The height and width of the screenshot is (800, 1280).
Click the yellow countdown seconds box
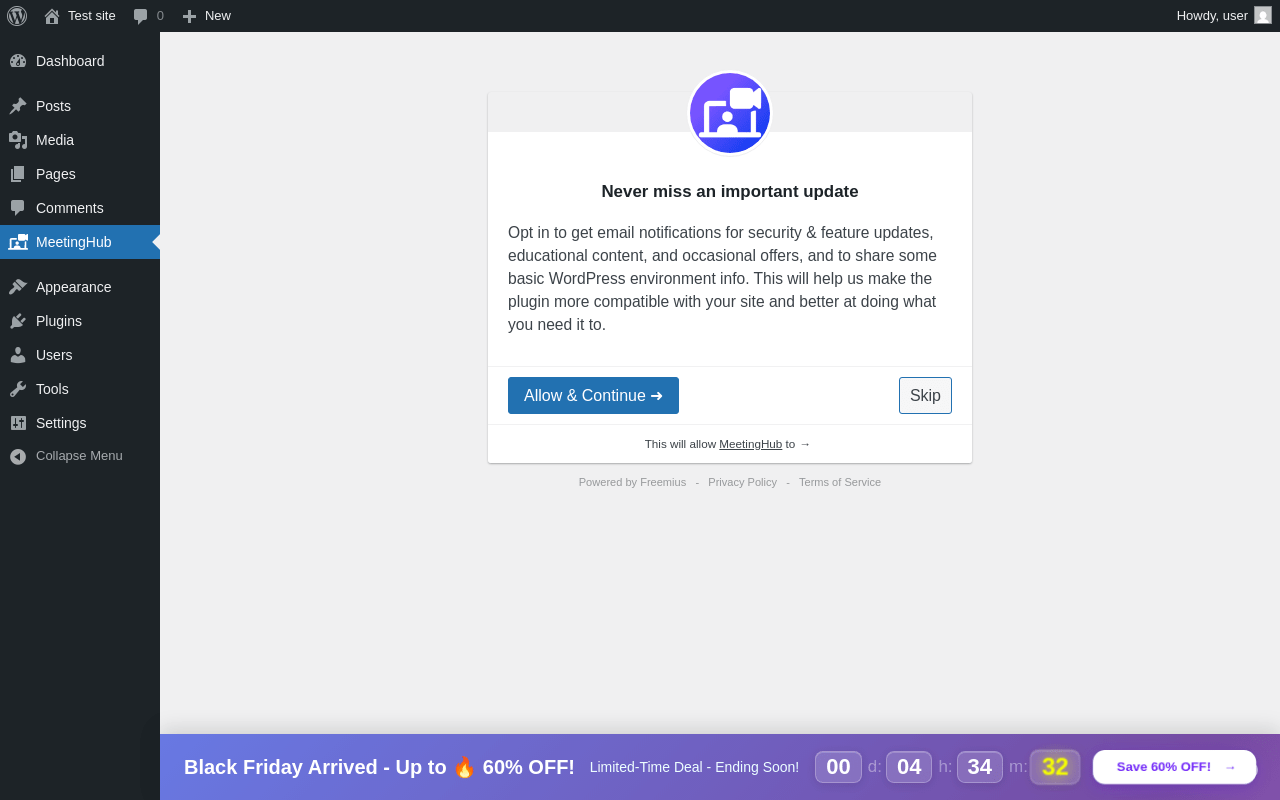(x=1055, y=767)
